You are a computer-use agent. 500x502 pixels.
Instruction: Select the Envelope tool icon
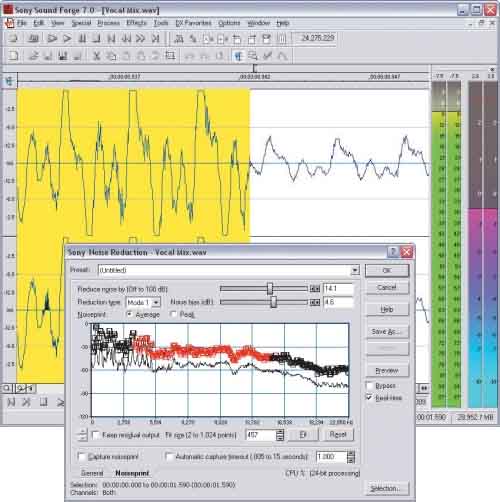(282, 56)
